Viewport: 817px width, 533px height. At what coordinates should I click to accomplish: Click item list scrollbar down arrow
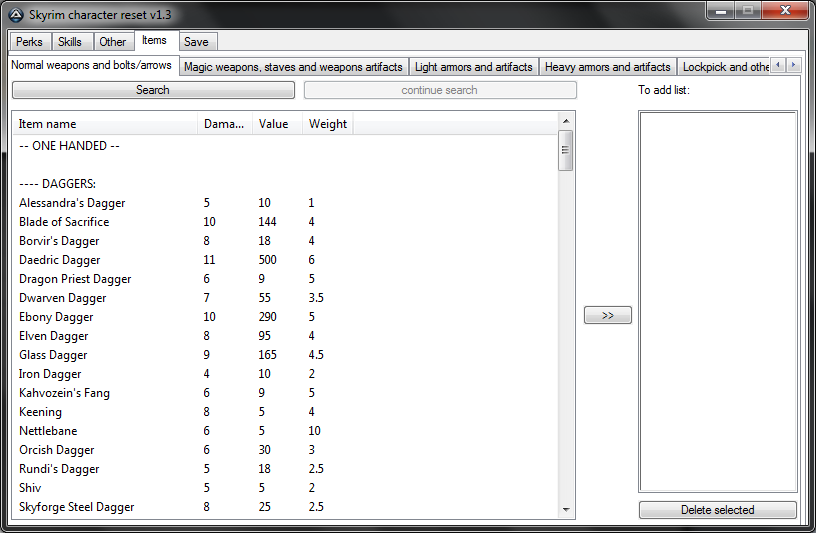coord(566,510)
